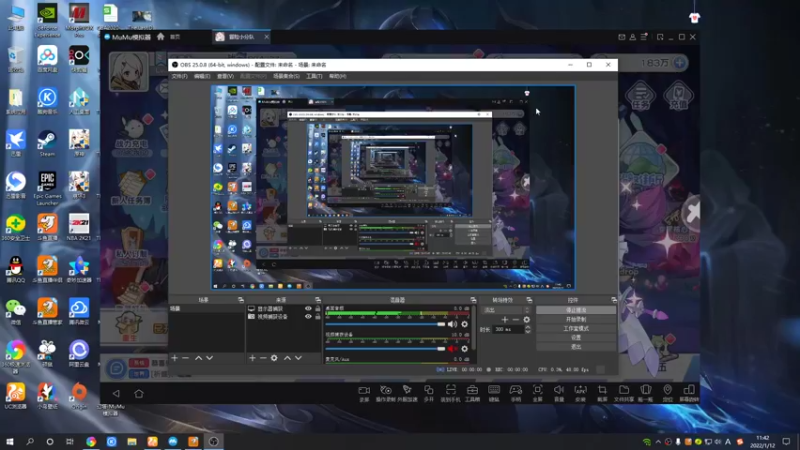This screenshot has width=800, height=450.
Task: Open the OBS 工具(T) menu
Action: (314, 76)
